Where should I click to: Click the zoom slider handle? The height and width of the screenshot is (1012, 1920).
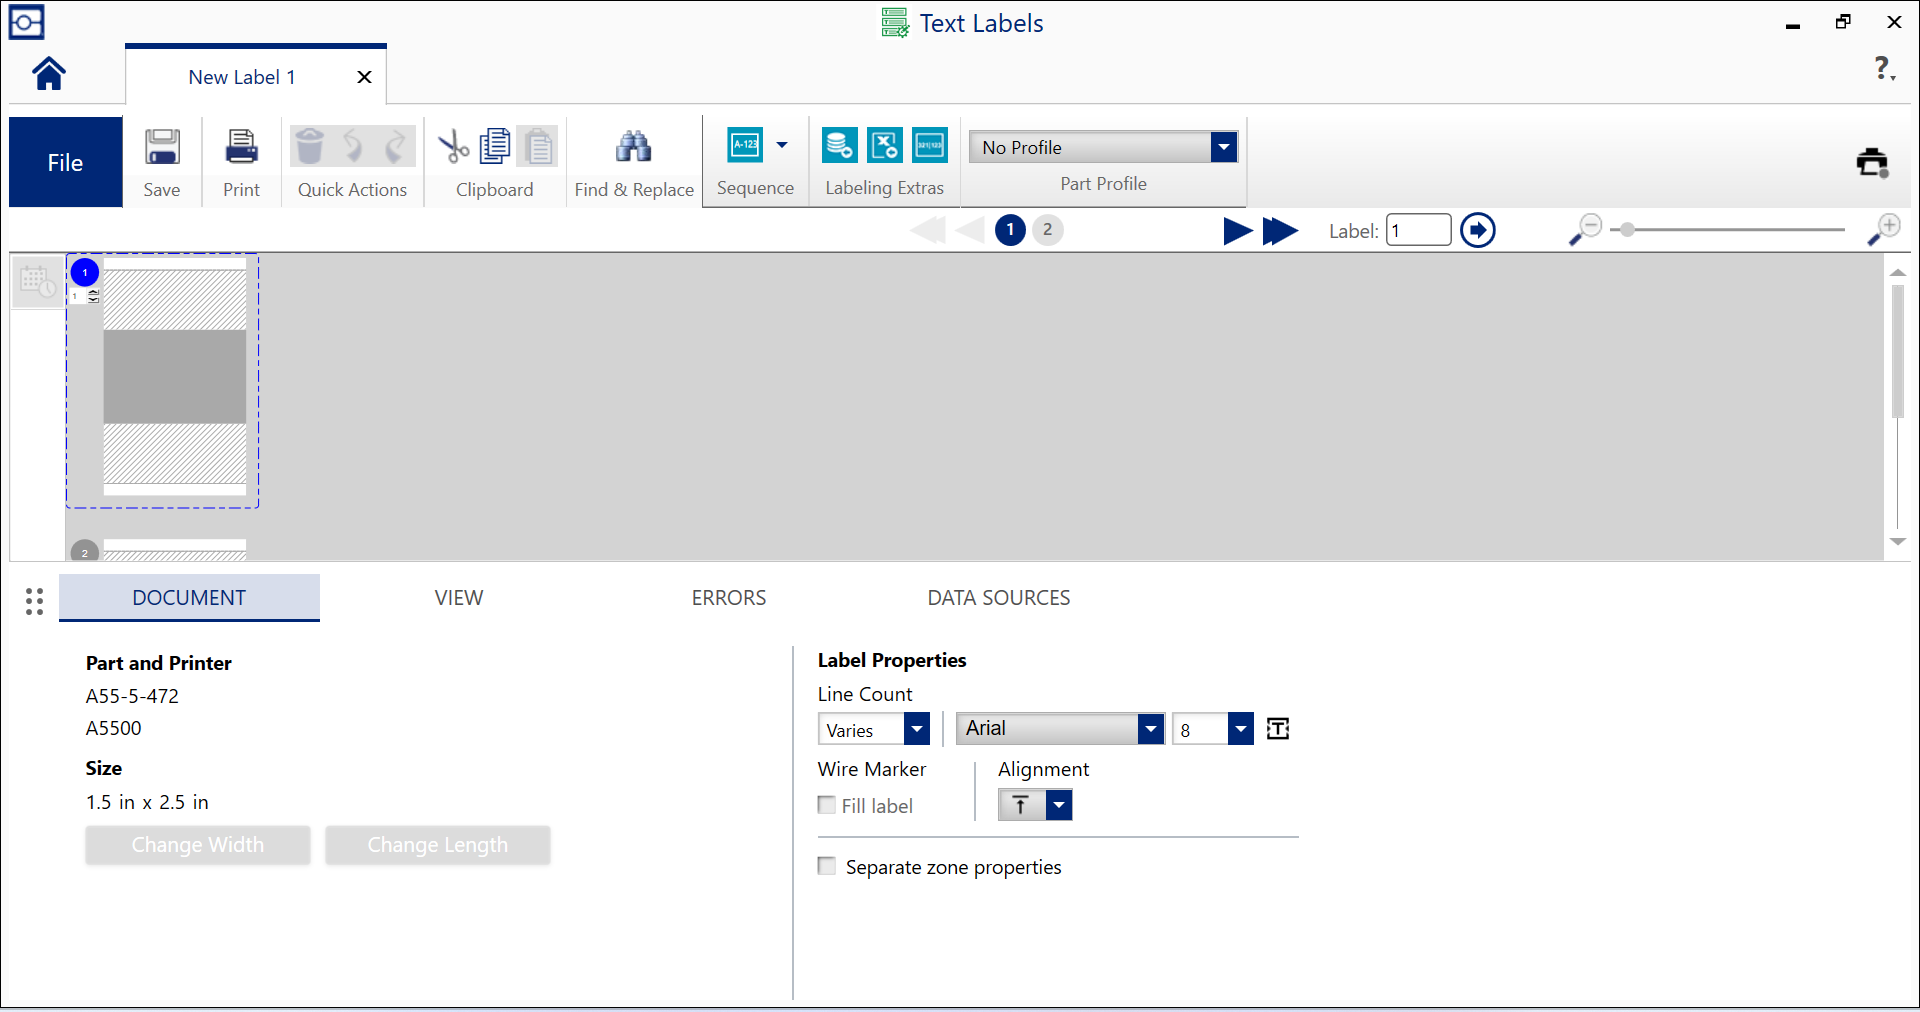pyautogui.click(x=1628, y=230)
